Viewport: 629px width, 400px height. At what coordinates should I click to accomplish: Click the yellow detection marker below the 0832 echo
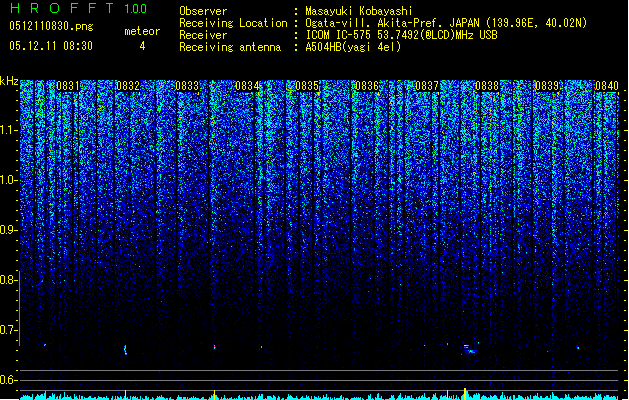[126, 394]
